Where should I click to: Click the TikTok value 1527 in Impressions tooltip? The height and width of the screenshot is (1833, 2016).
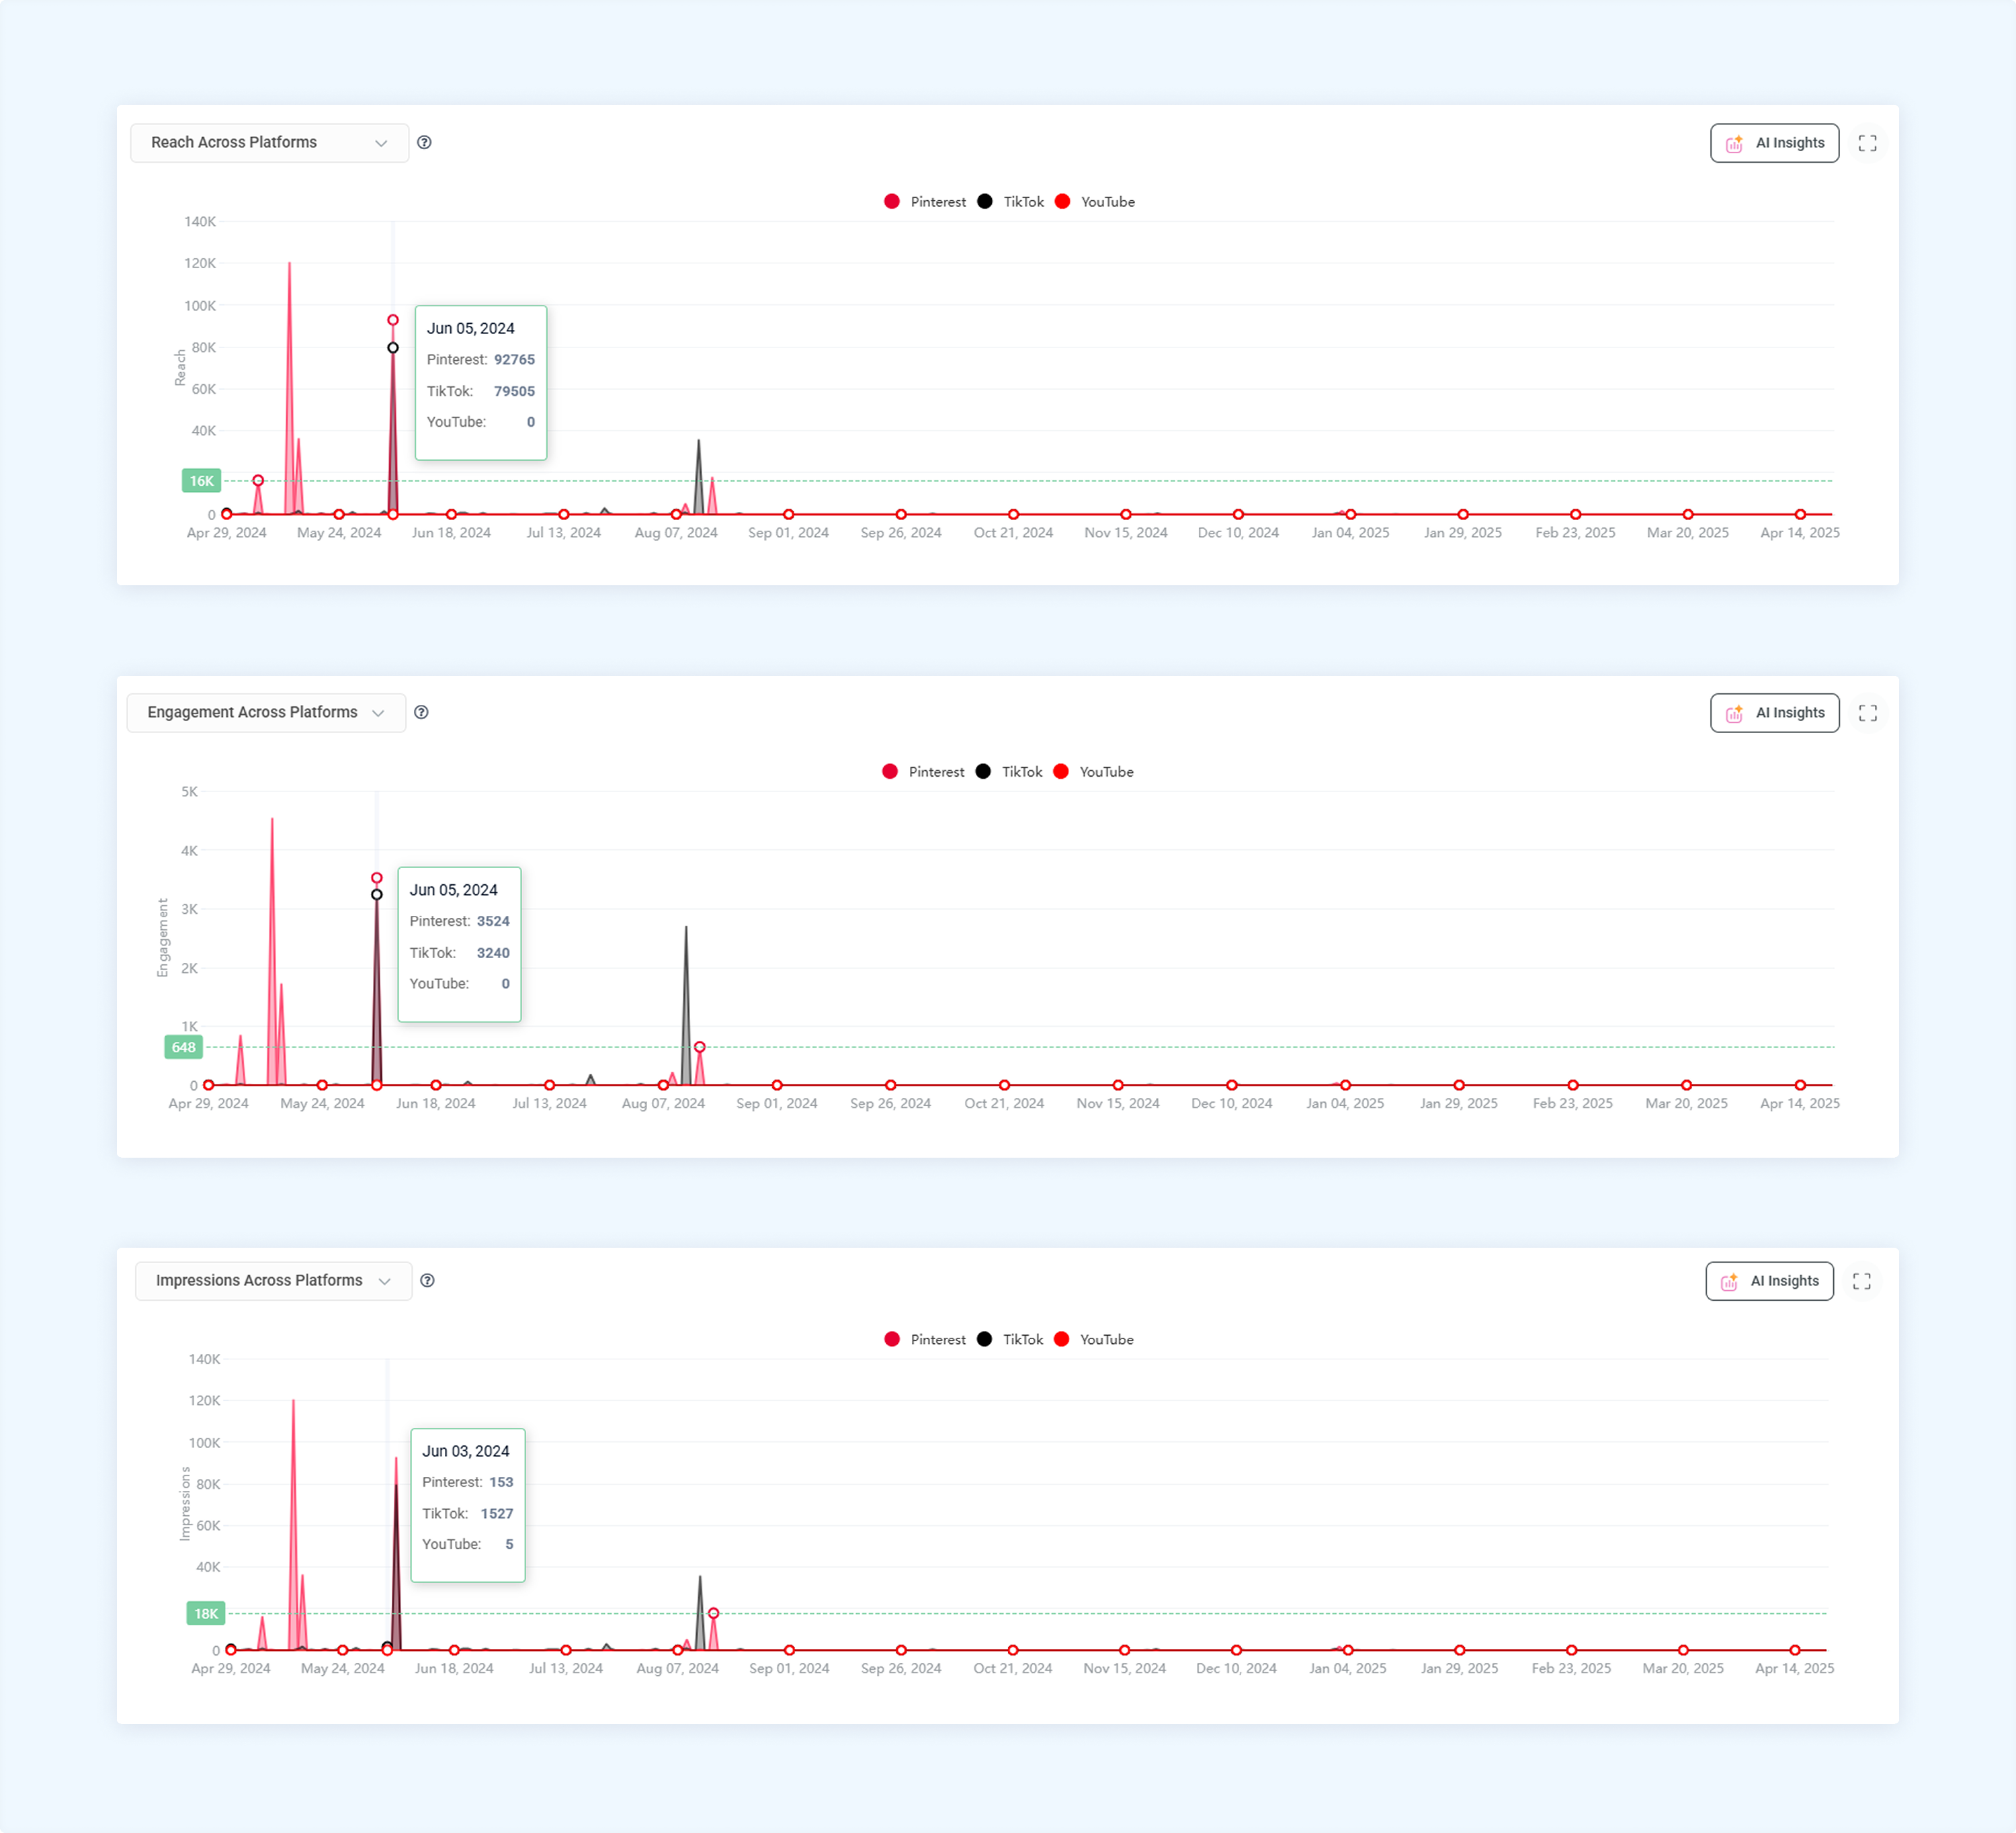497,1514
